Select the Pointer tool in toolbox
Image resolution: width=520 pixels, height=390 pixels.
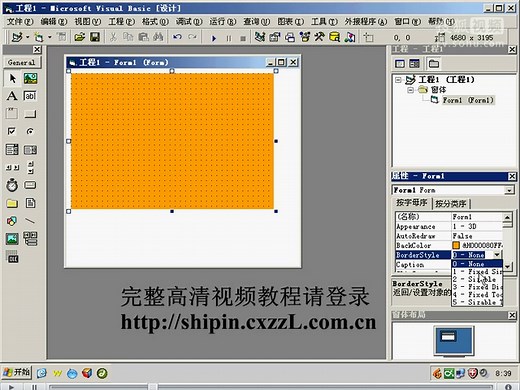[12, 79]
